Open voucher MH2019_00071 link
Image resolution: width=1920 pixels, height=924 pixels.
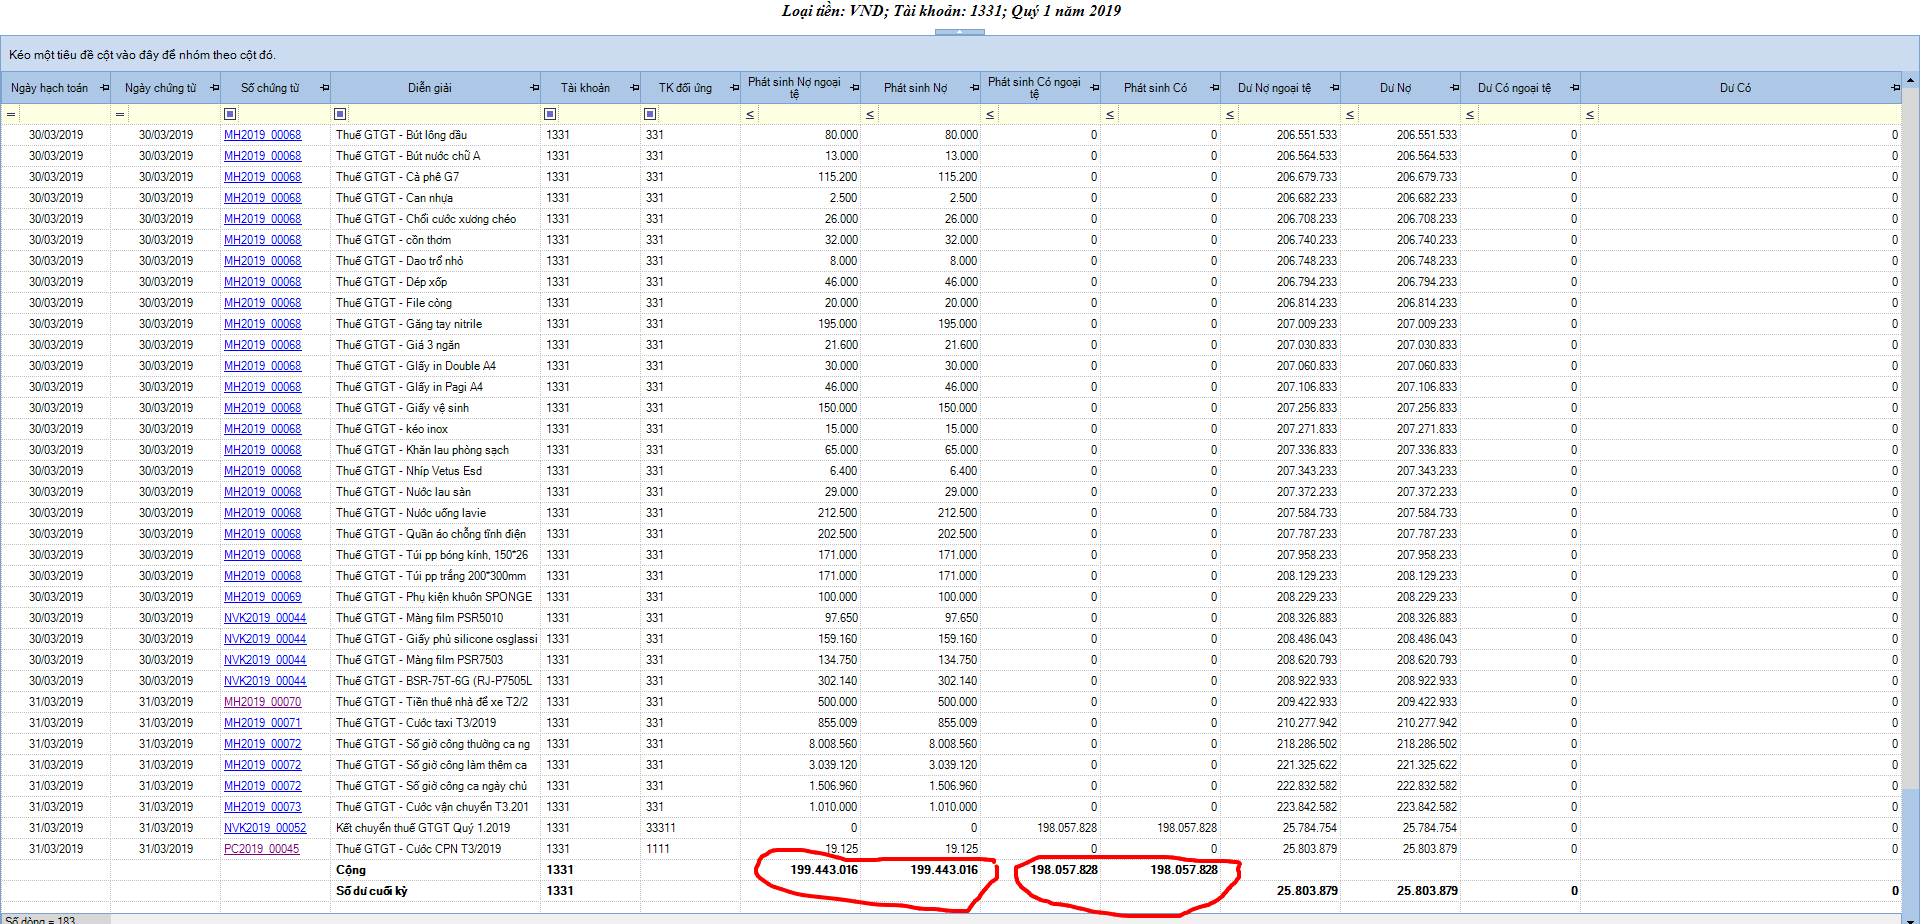[262, 723]
